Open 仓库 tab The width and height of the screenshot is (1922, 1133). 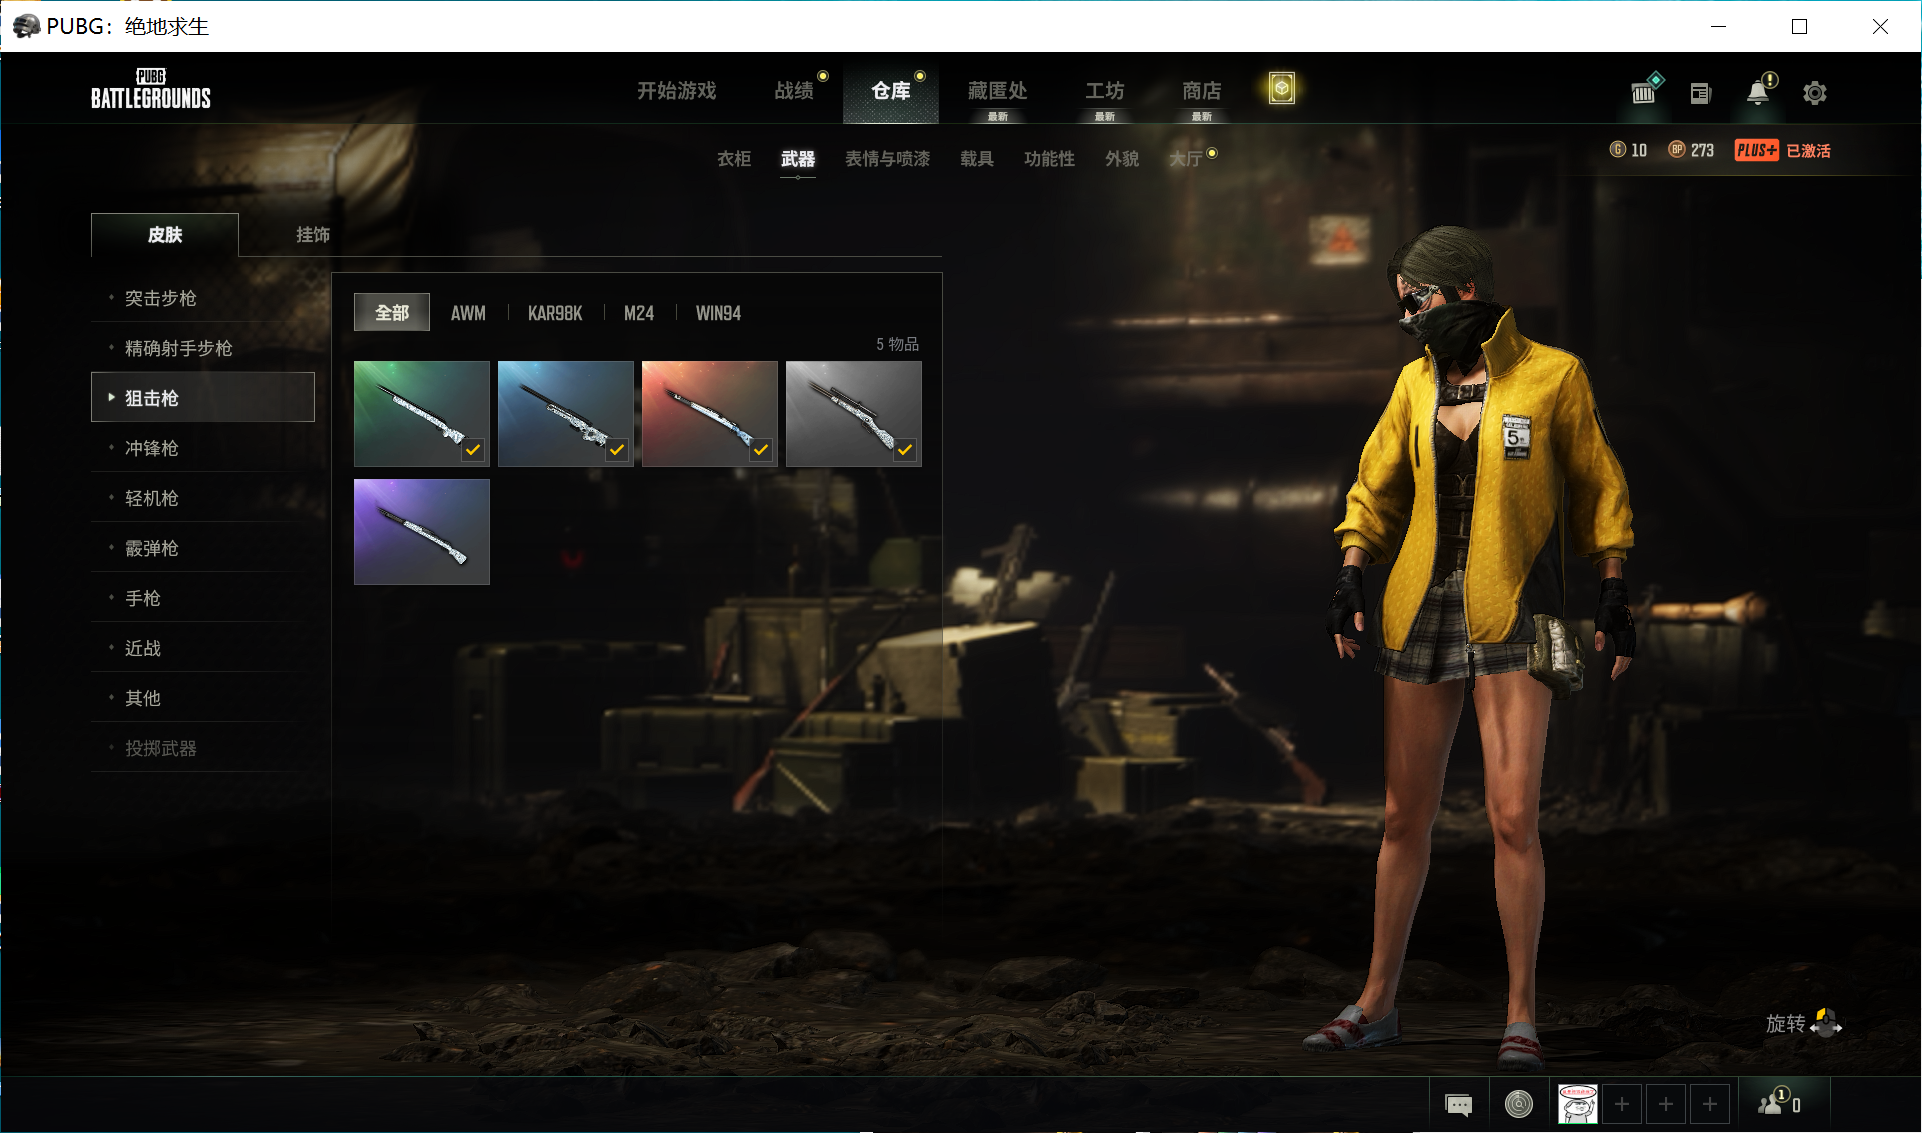click(x=891, y=91)
